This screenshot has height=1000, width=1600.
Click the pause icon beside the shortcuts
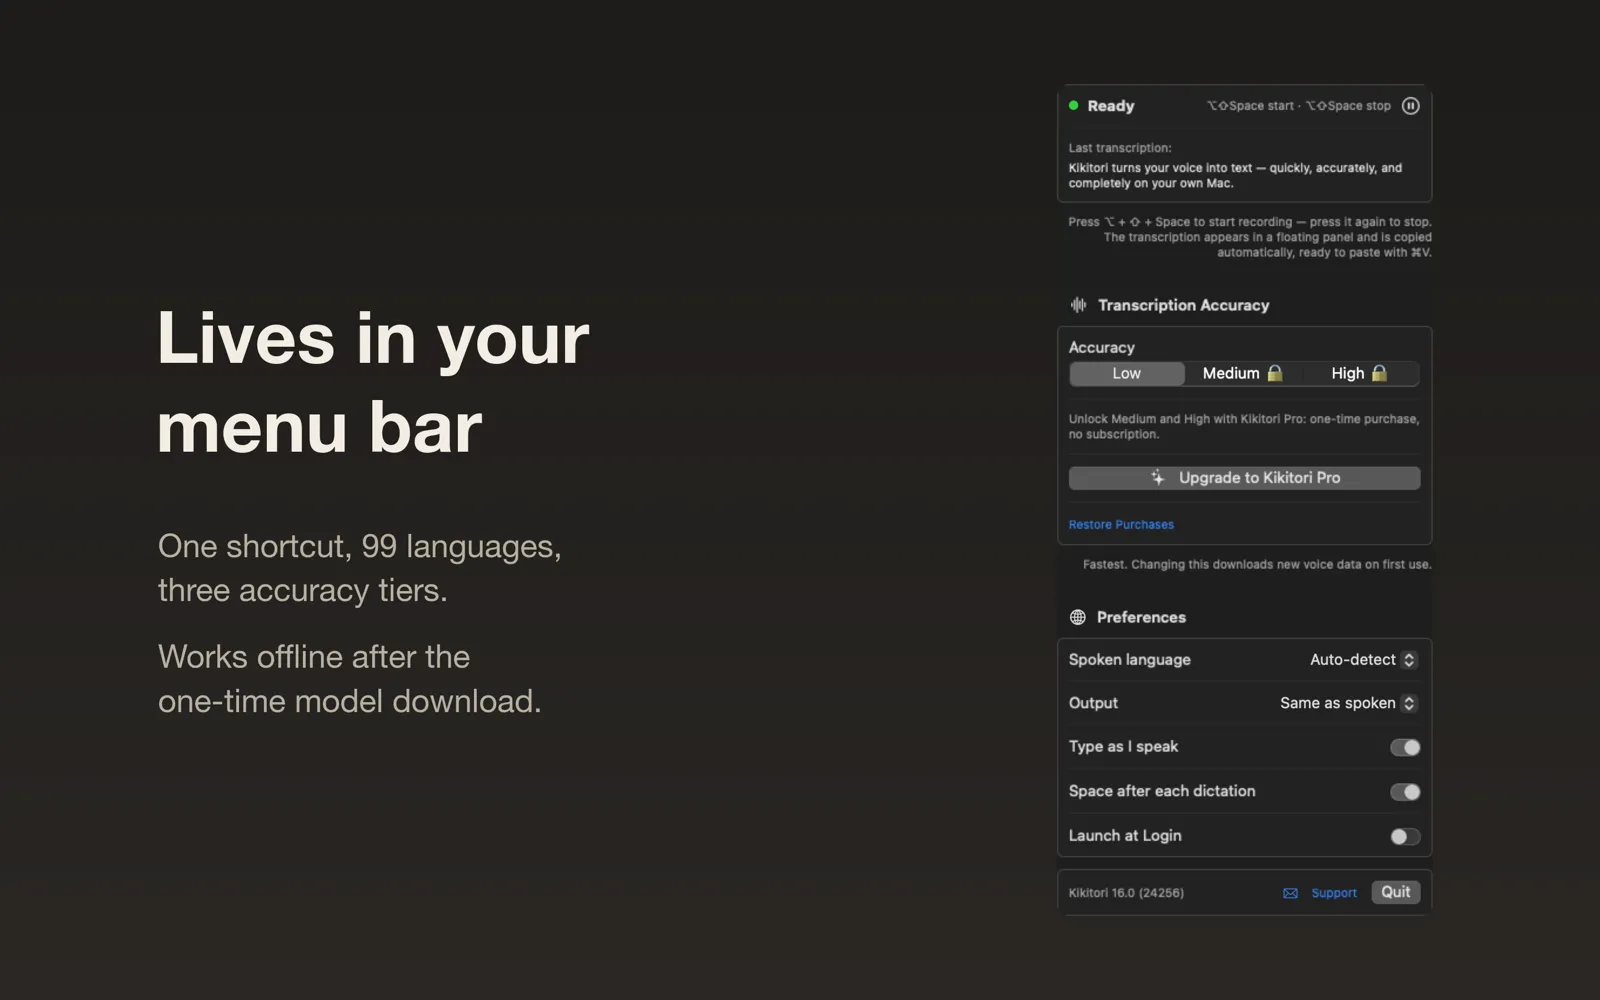point(1410,106)
